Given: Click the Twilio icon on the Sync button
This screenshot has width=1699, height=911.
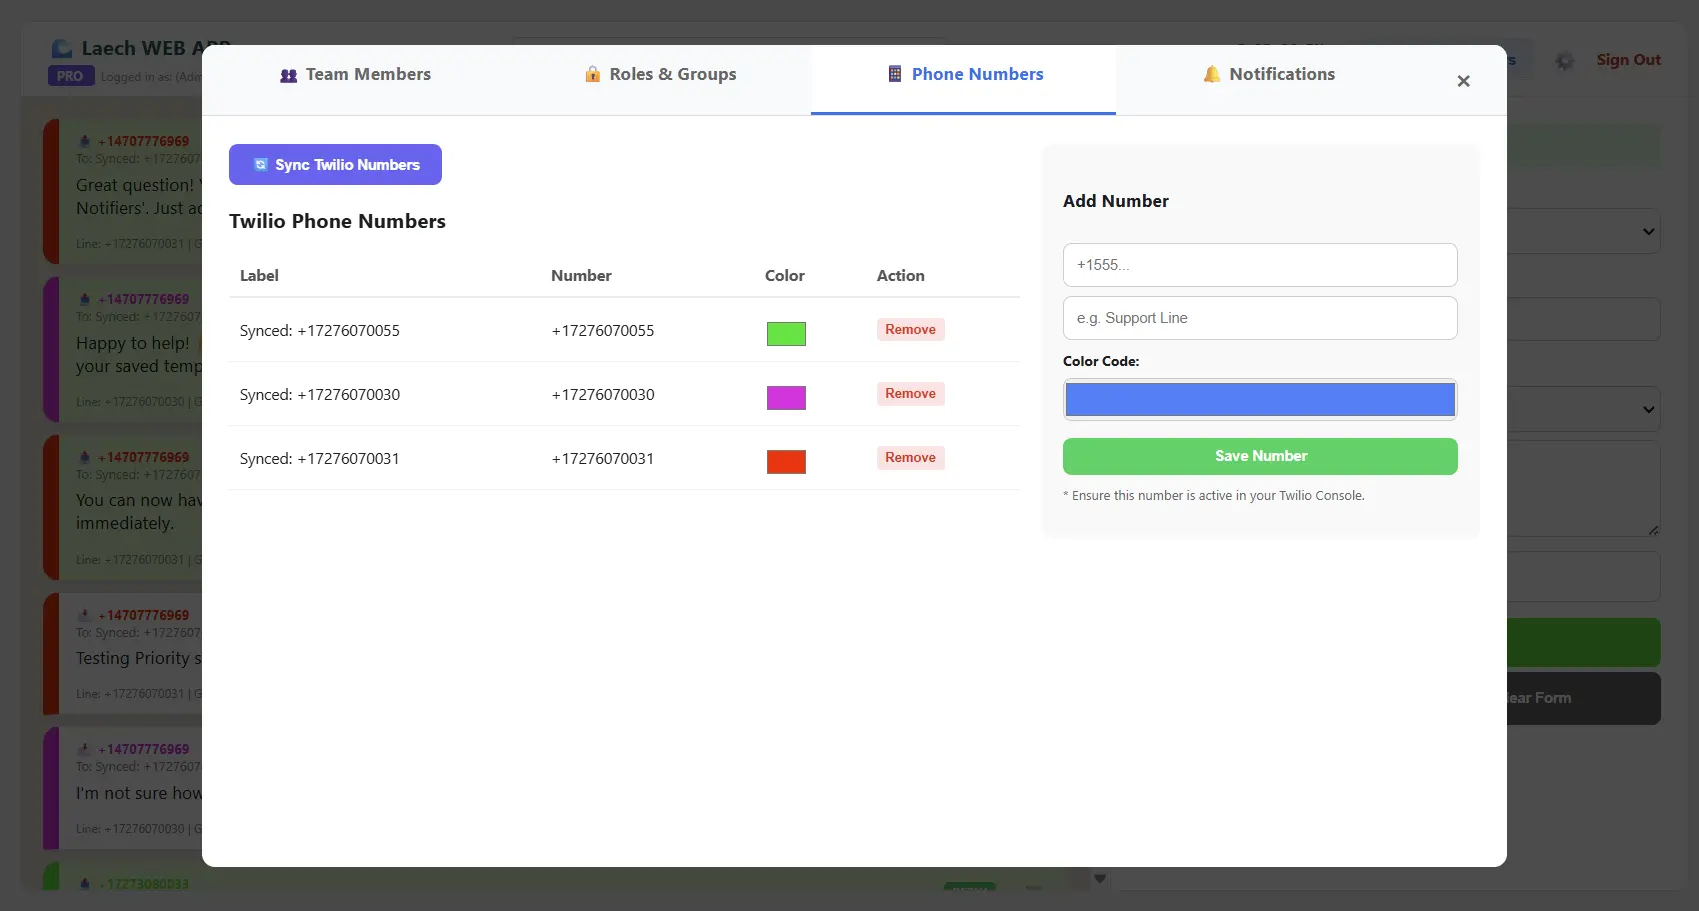Looking at the screenshot, I should click(260, 164).
